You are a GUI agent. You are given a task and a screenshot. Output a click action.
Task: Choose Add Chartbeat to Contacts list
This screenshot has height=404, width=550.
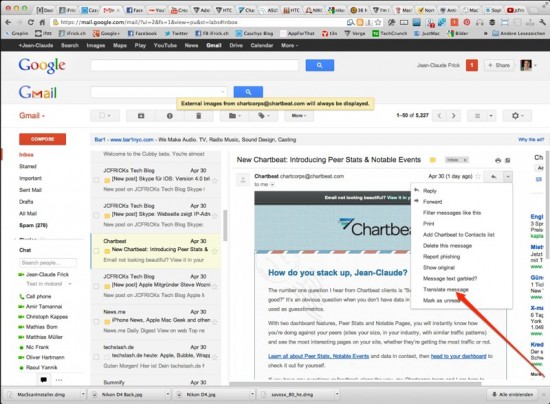point(459,235)
